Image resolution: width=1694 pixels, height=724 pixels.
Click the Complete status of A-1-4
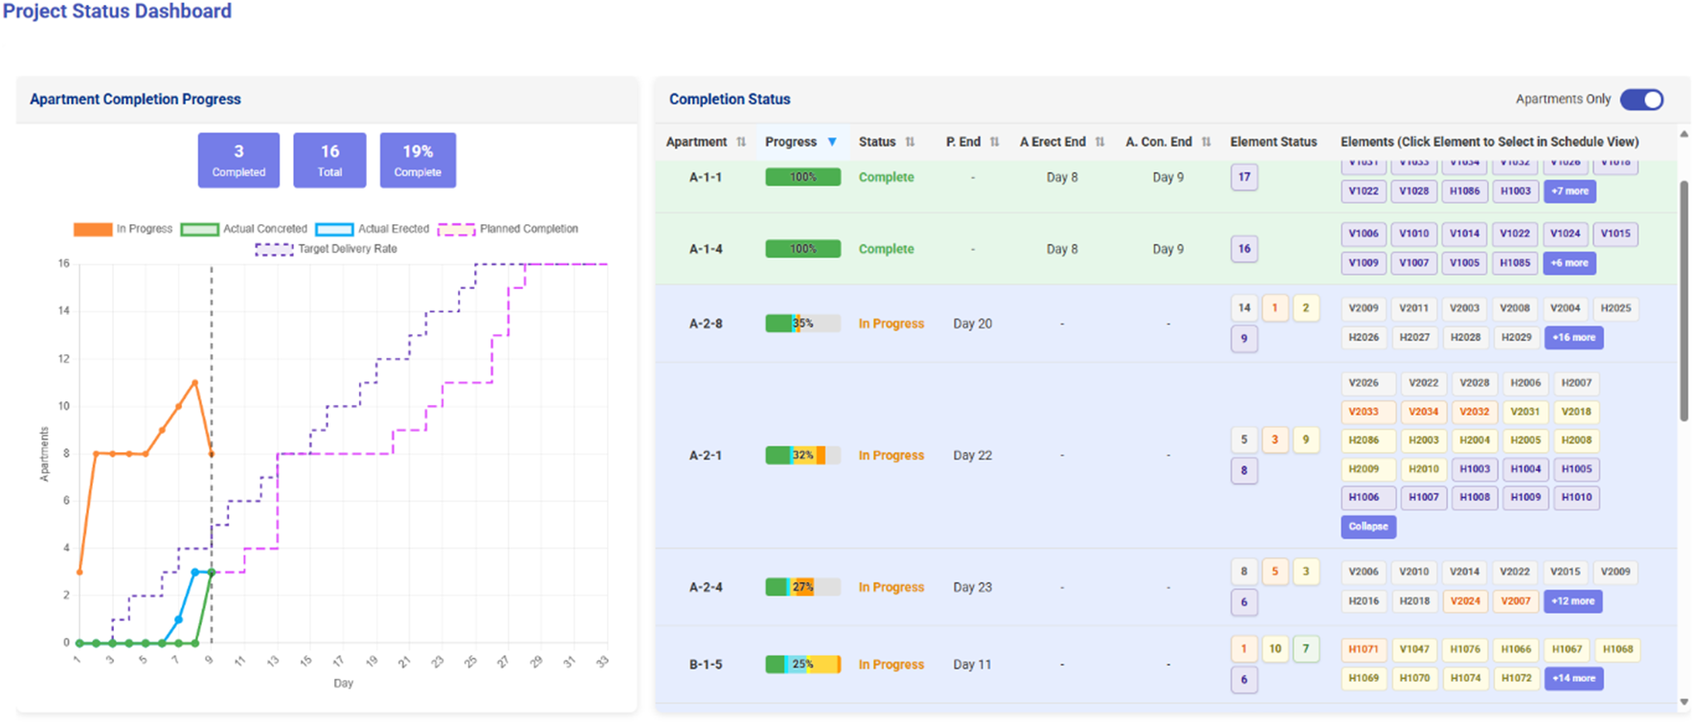pyautogui.click(x=886, y=249)
